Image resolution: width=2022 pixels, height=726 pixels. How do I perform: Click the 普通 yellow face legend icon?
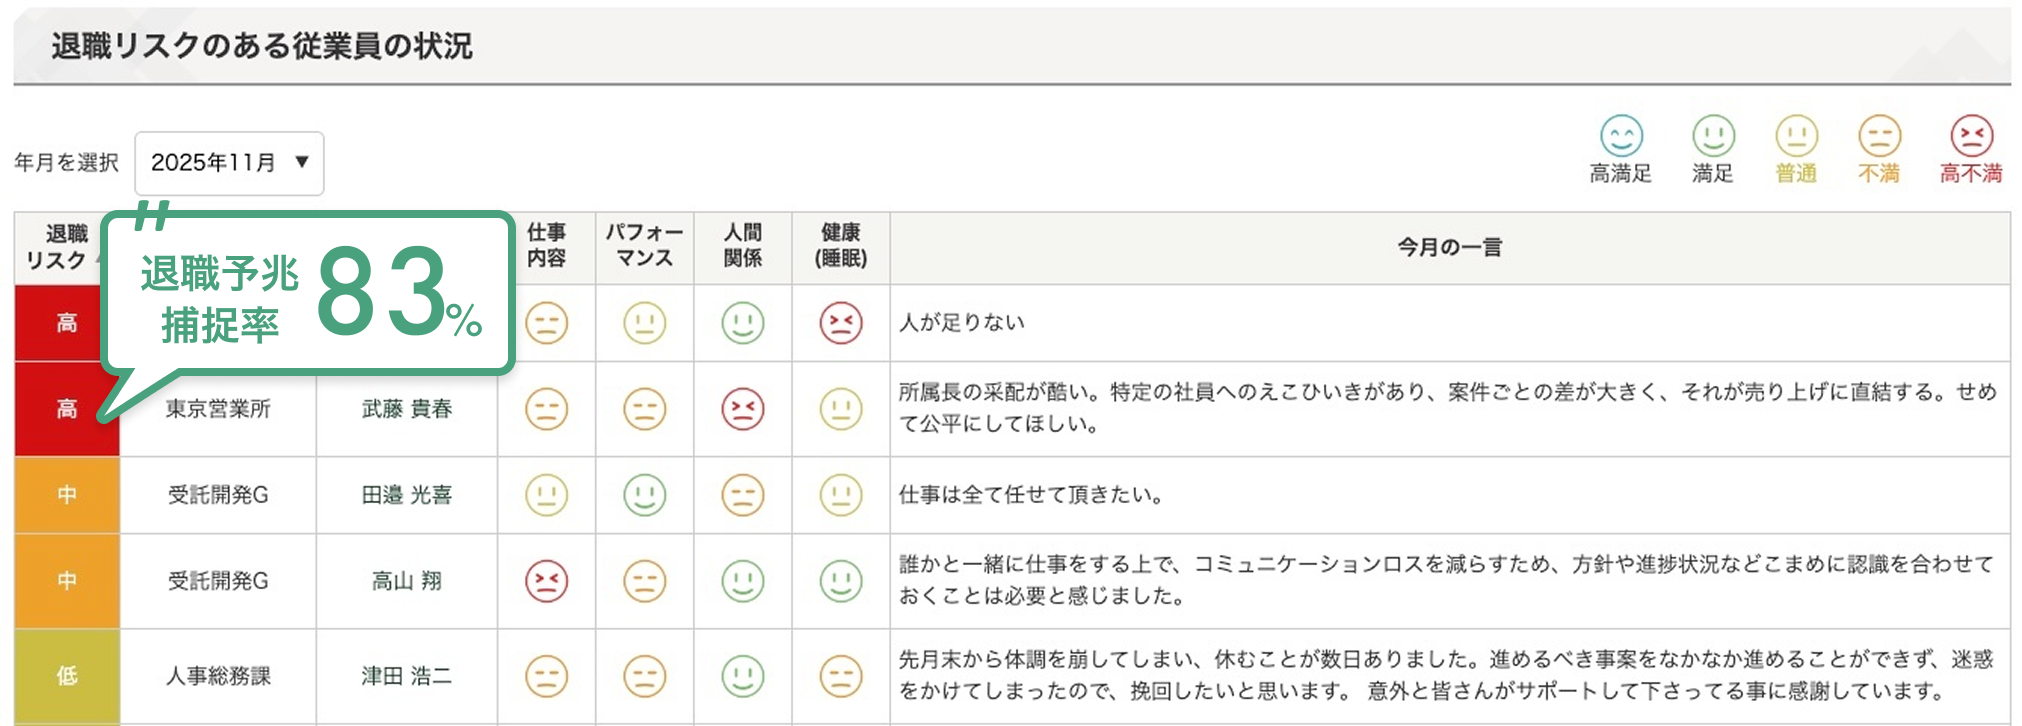coord(1796,136)
